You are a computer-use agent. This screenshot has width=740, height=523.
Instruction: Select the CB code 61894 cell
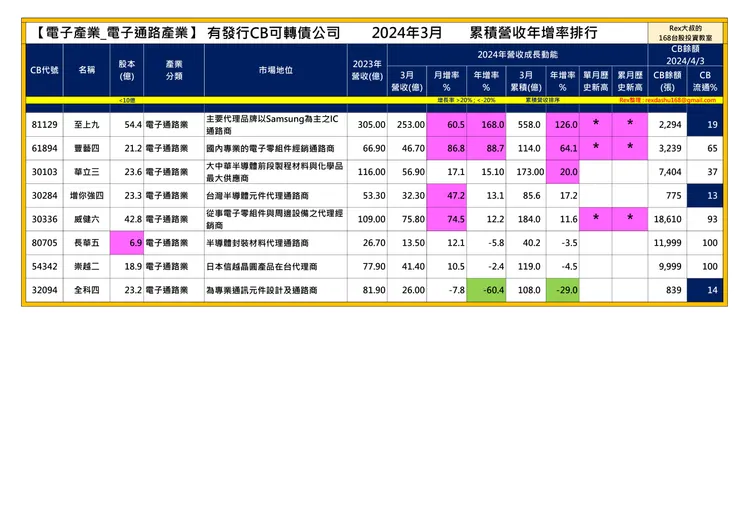[x=44, y=148]
